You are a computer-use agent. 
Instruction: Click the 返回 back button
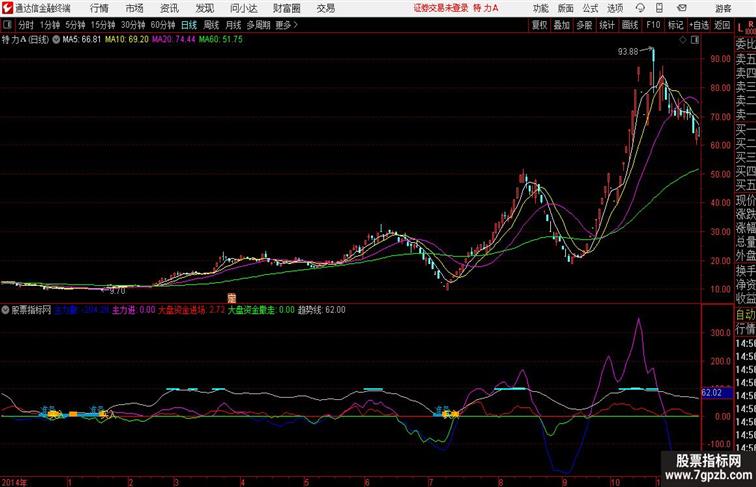(x=722, y=25)
